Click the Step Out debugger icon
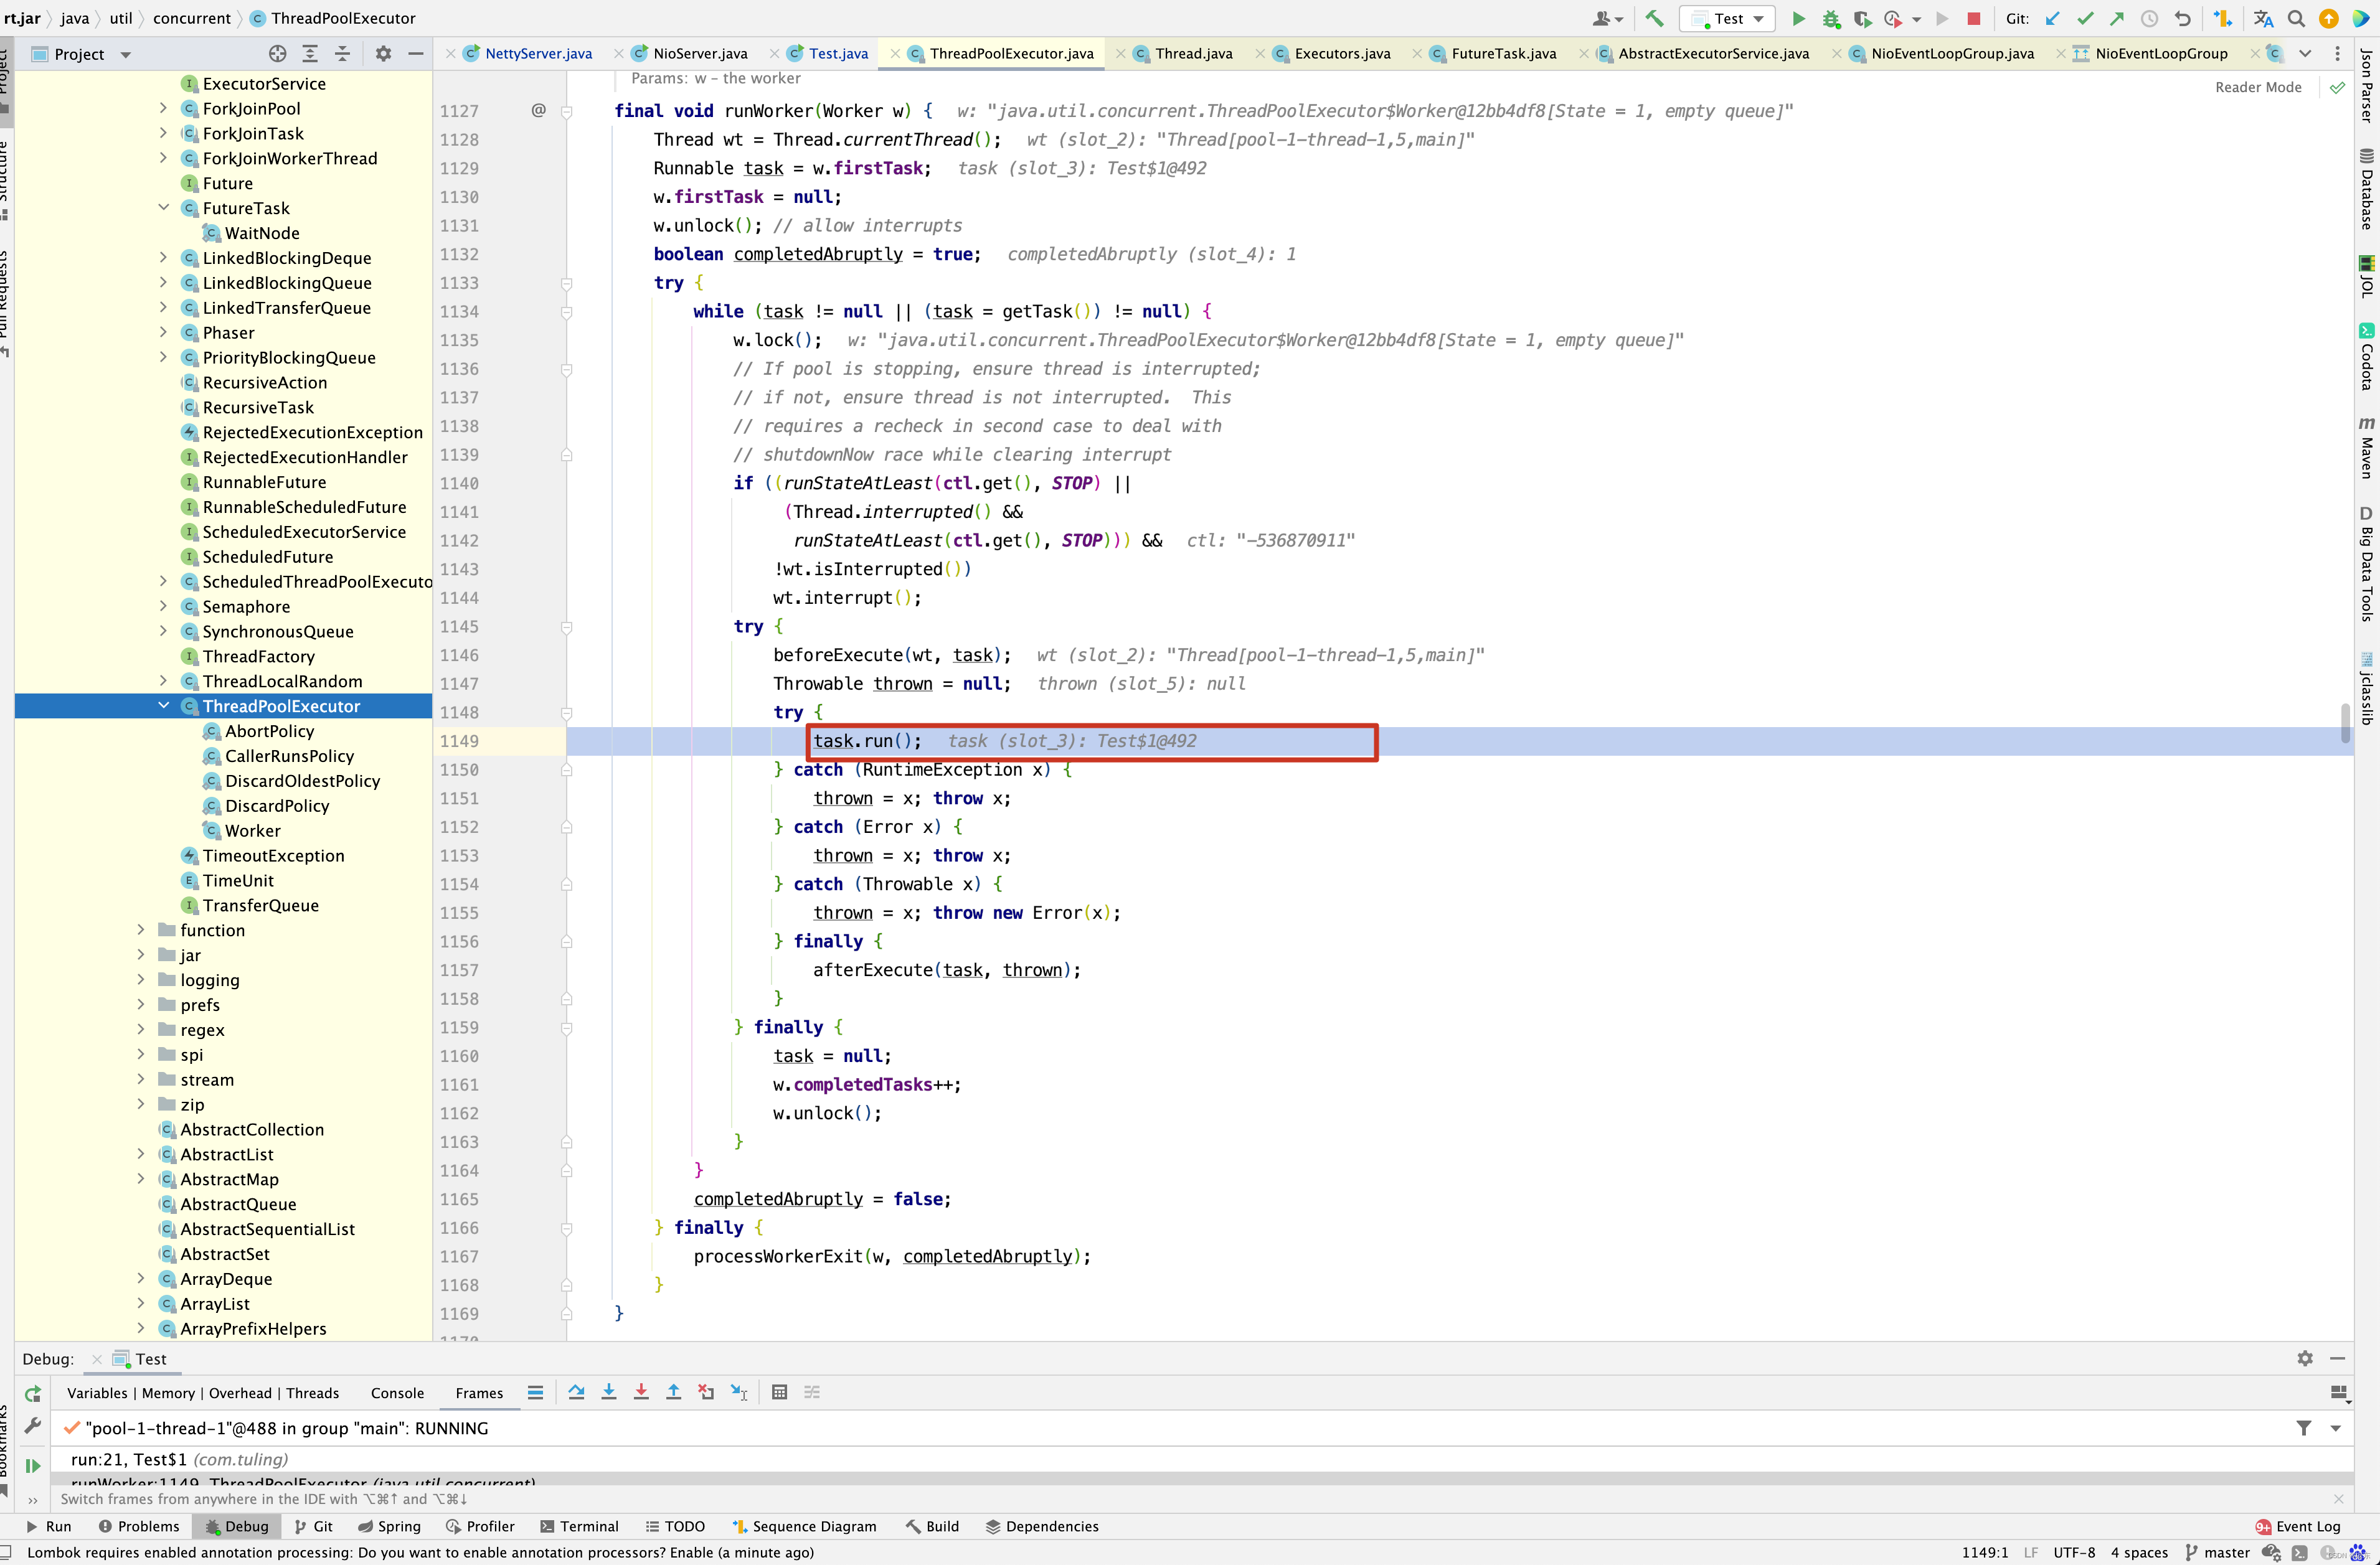2380x1565 pixels. 673,1392
